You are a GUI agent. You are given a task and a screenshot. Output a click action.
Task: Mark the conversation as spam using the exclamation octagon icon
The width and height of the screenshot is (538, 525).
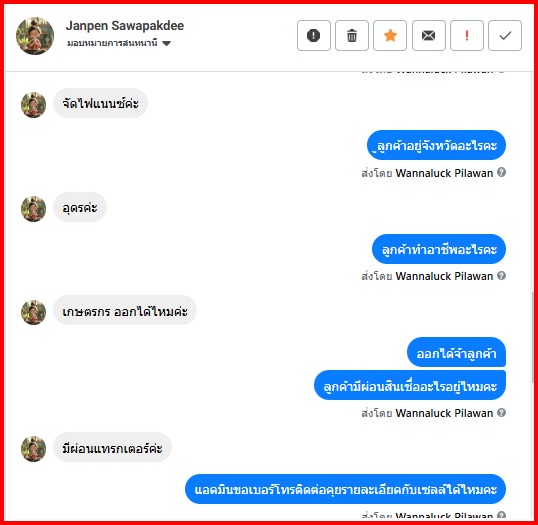click(x=314, y=35)
